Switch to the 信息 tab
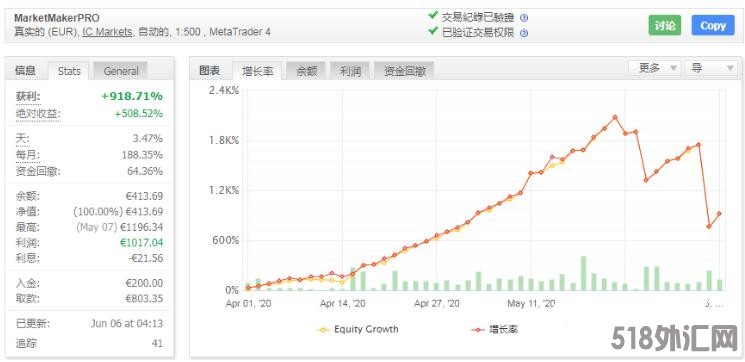This screenshot has height=362, width=745. [x=25, y=71]
